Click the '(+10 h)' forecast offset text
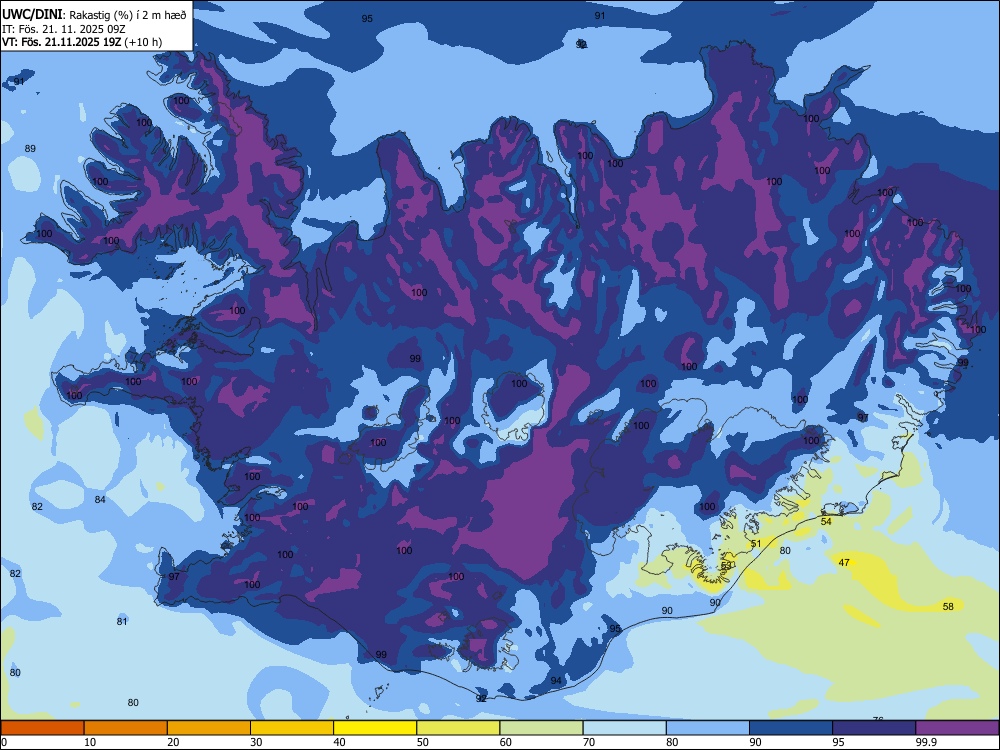Screen dimensions: 1000x750 click(x=143, y=42)
